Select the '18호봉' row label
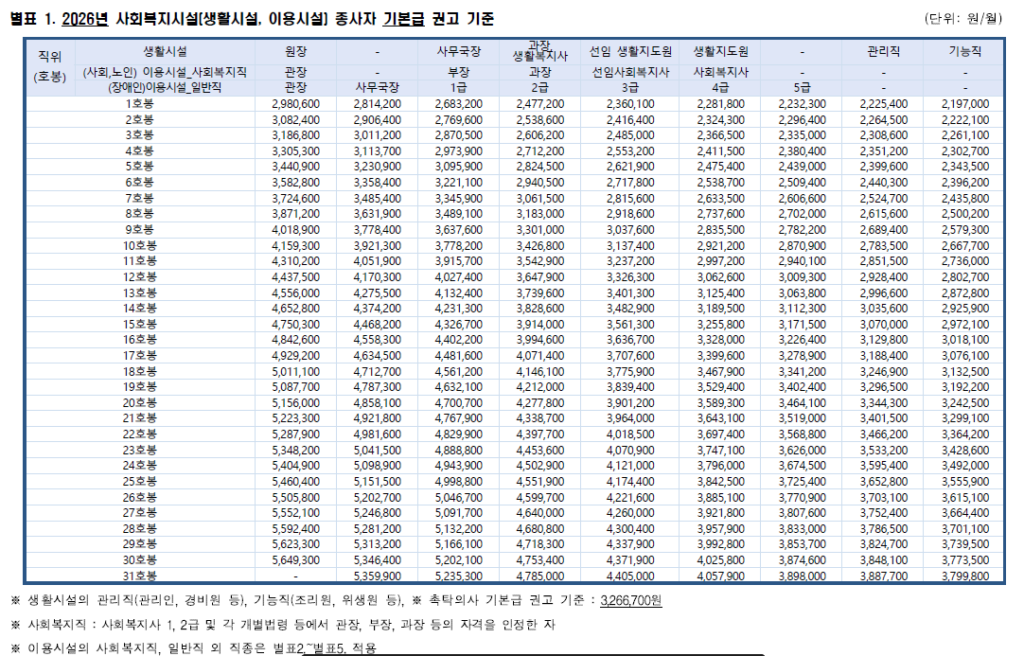 140,371
